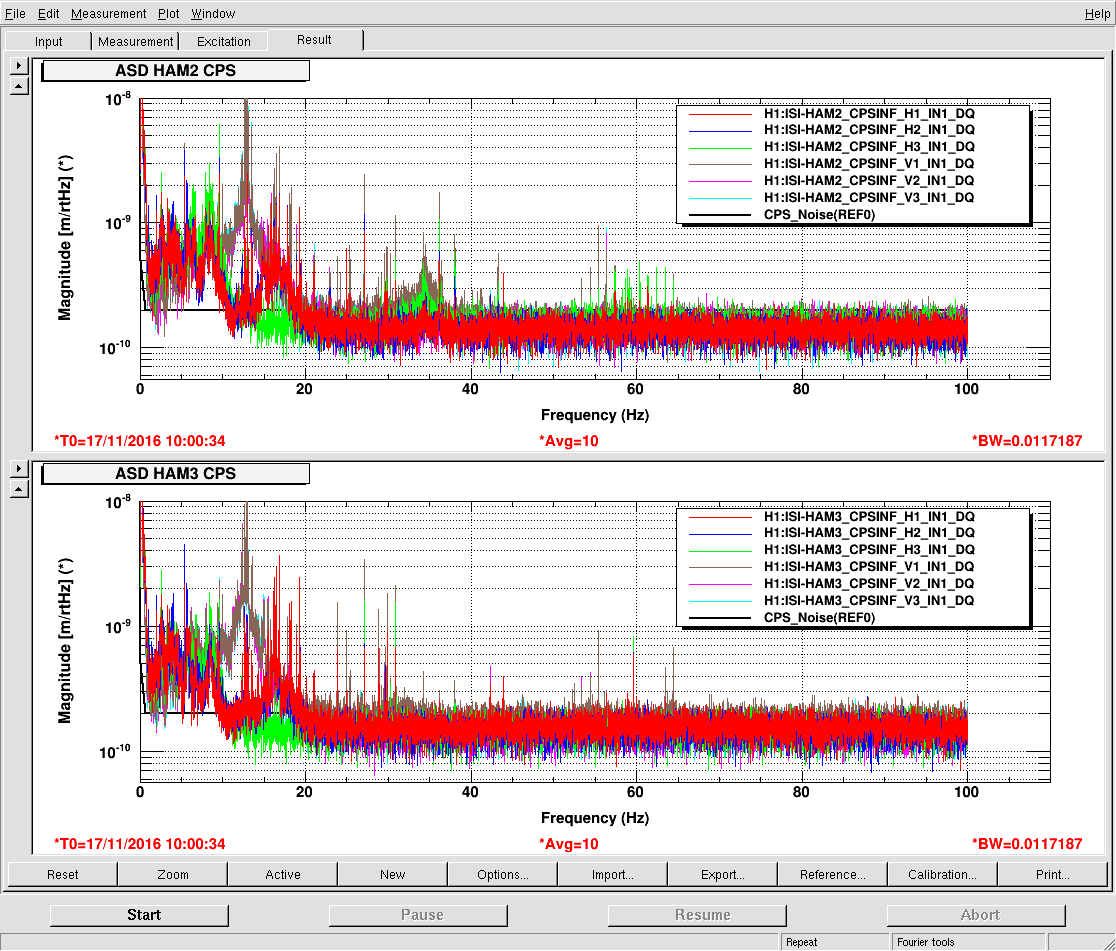Open the Help menu
1116x951 pixels.
coord(1097,14)
